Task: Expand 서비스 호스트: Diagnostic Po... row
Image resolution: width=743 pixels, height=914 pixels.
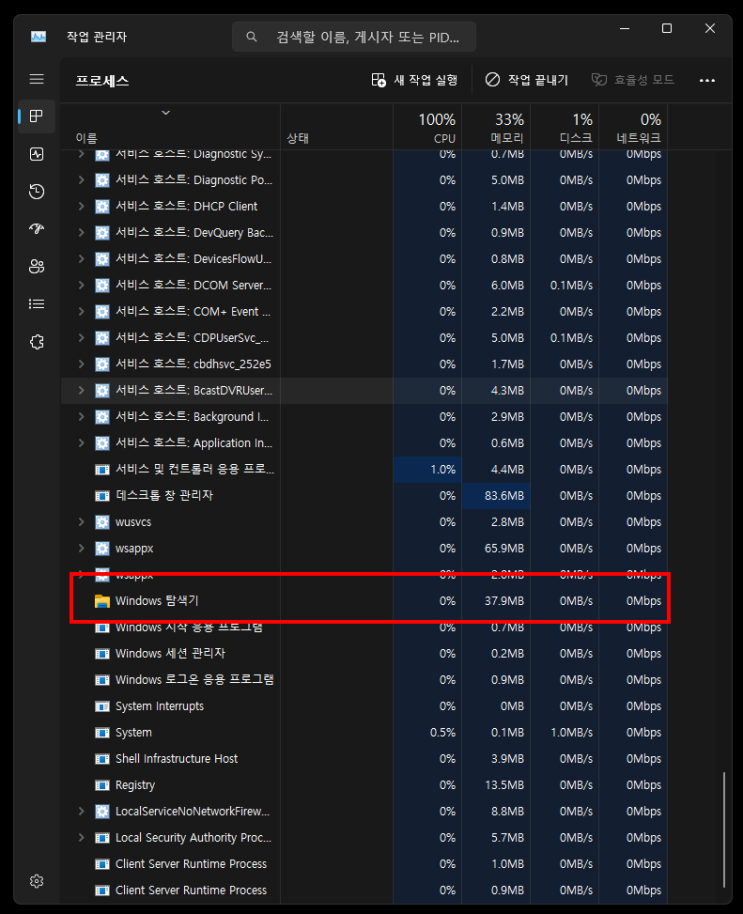Action: click(81, 180)
